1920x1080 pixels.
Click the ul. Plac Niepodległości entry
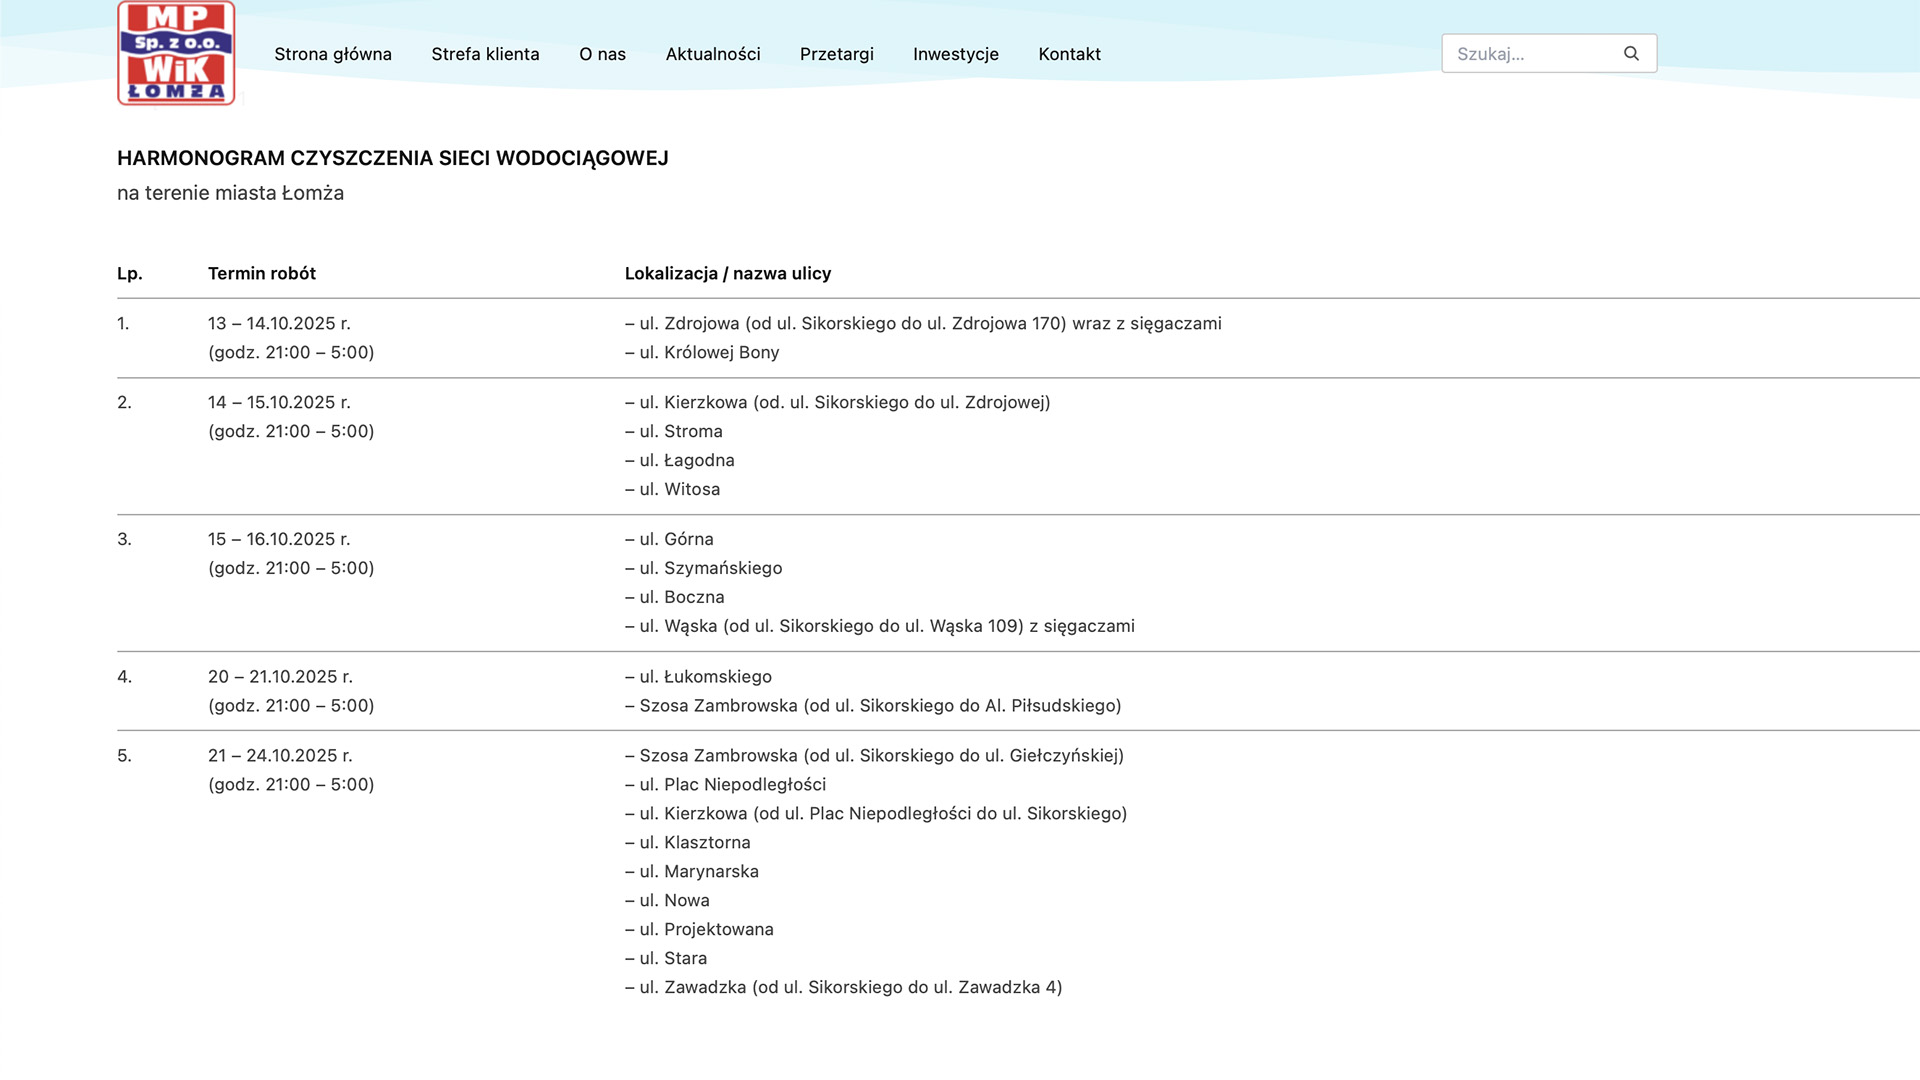[726, 785]
